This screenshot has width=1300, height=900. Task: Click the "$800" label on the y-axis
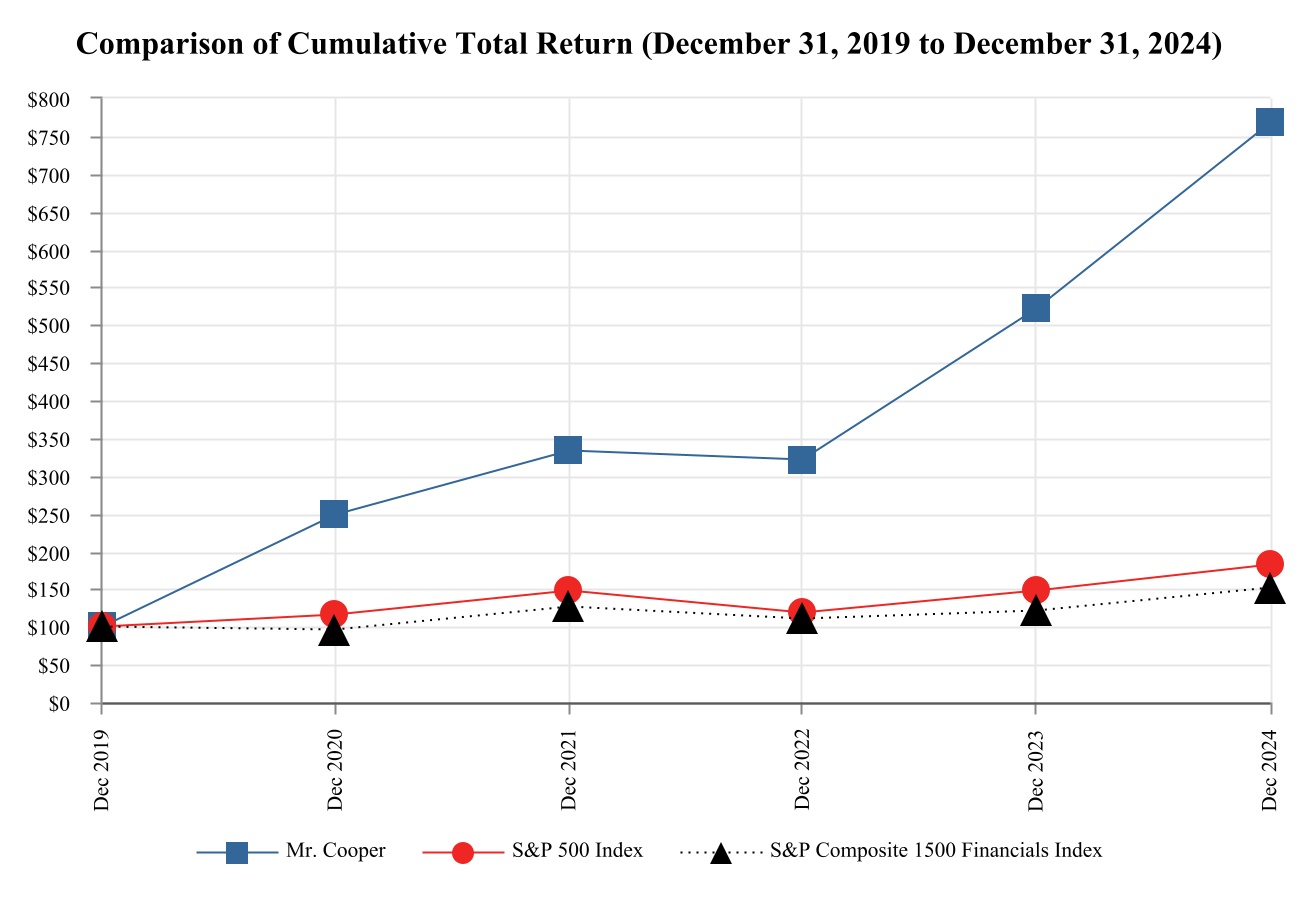(x=50, y=100)
